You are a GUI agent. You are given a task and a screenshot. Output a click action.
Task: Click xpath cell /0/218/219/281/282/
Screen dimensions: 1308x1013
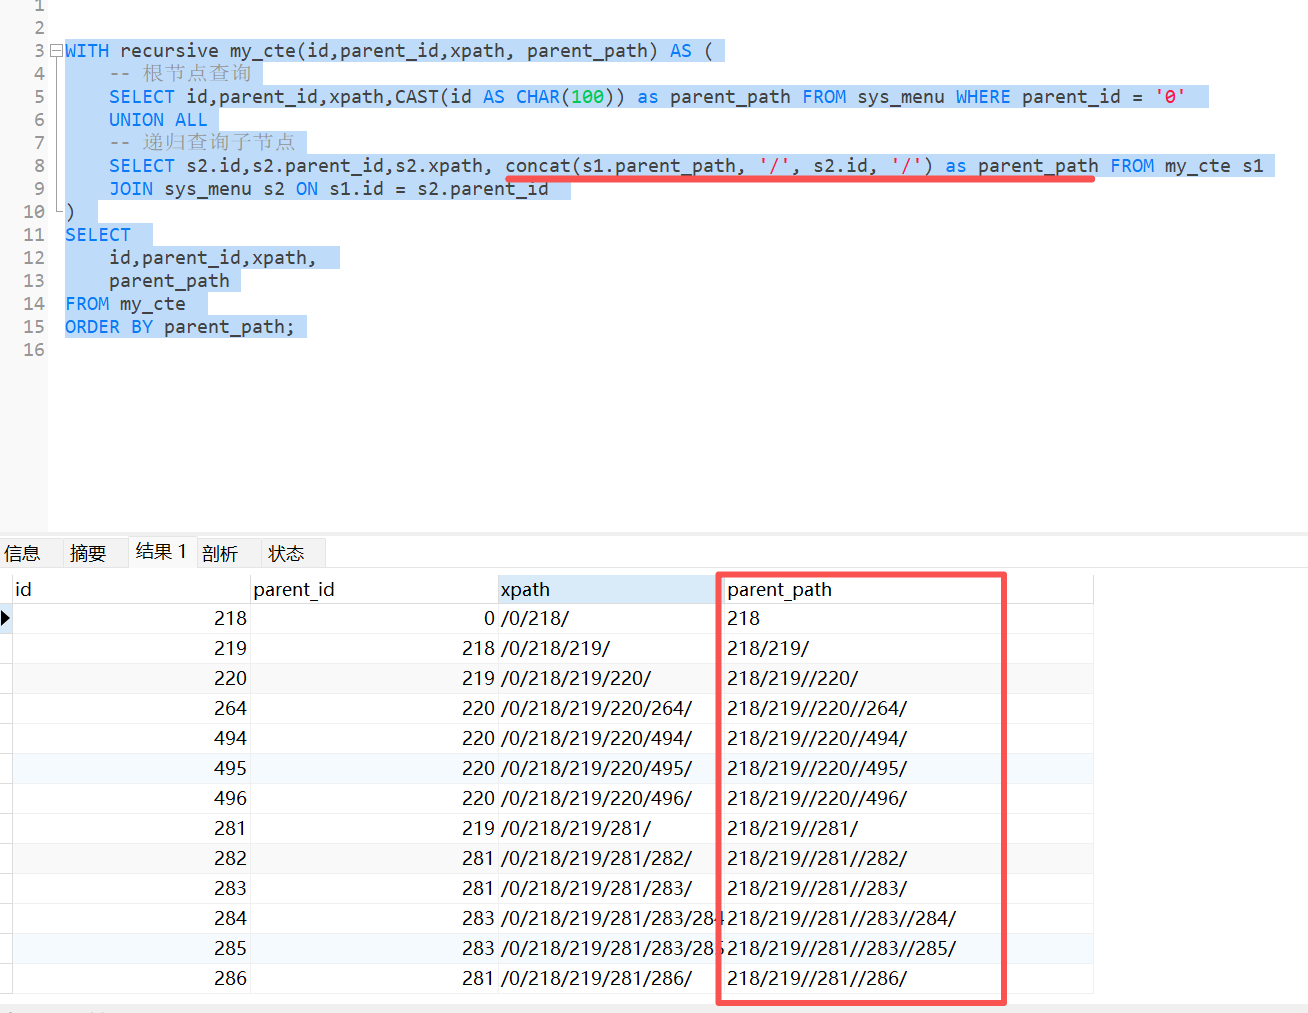pyautogui.click(x=610, y=858)
